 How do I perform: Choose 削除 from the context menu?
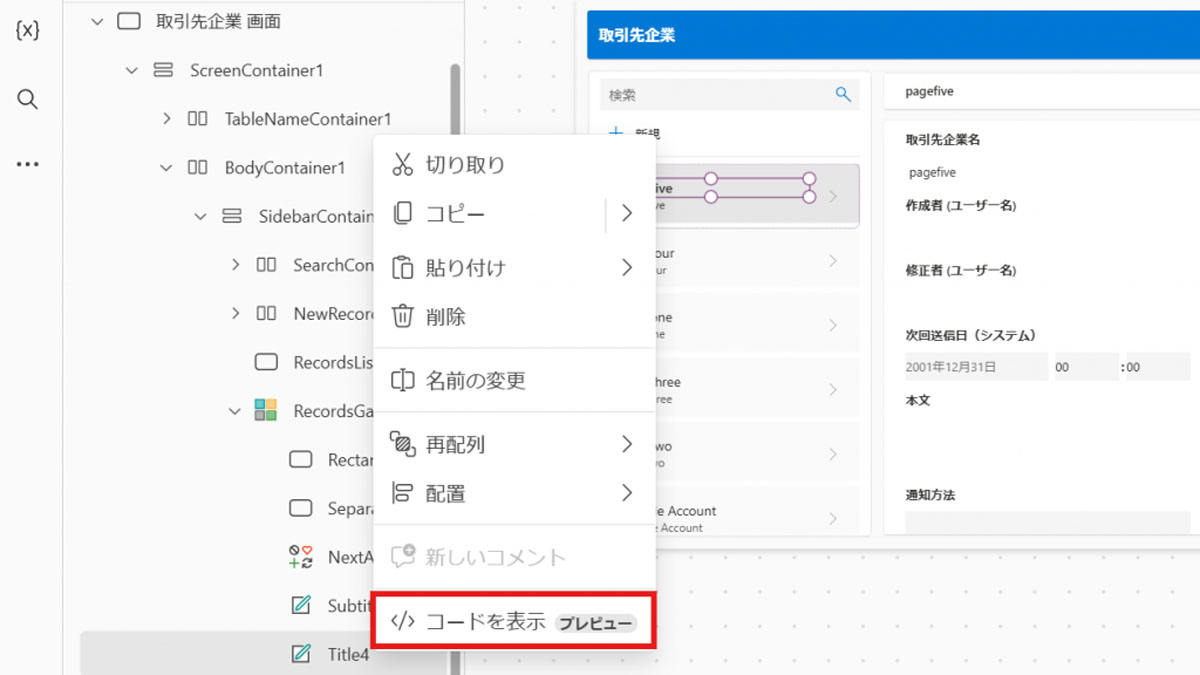point(443,317)
